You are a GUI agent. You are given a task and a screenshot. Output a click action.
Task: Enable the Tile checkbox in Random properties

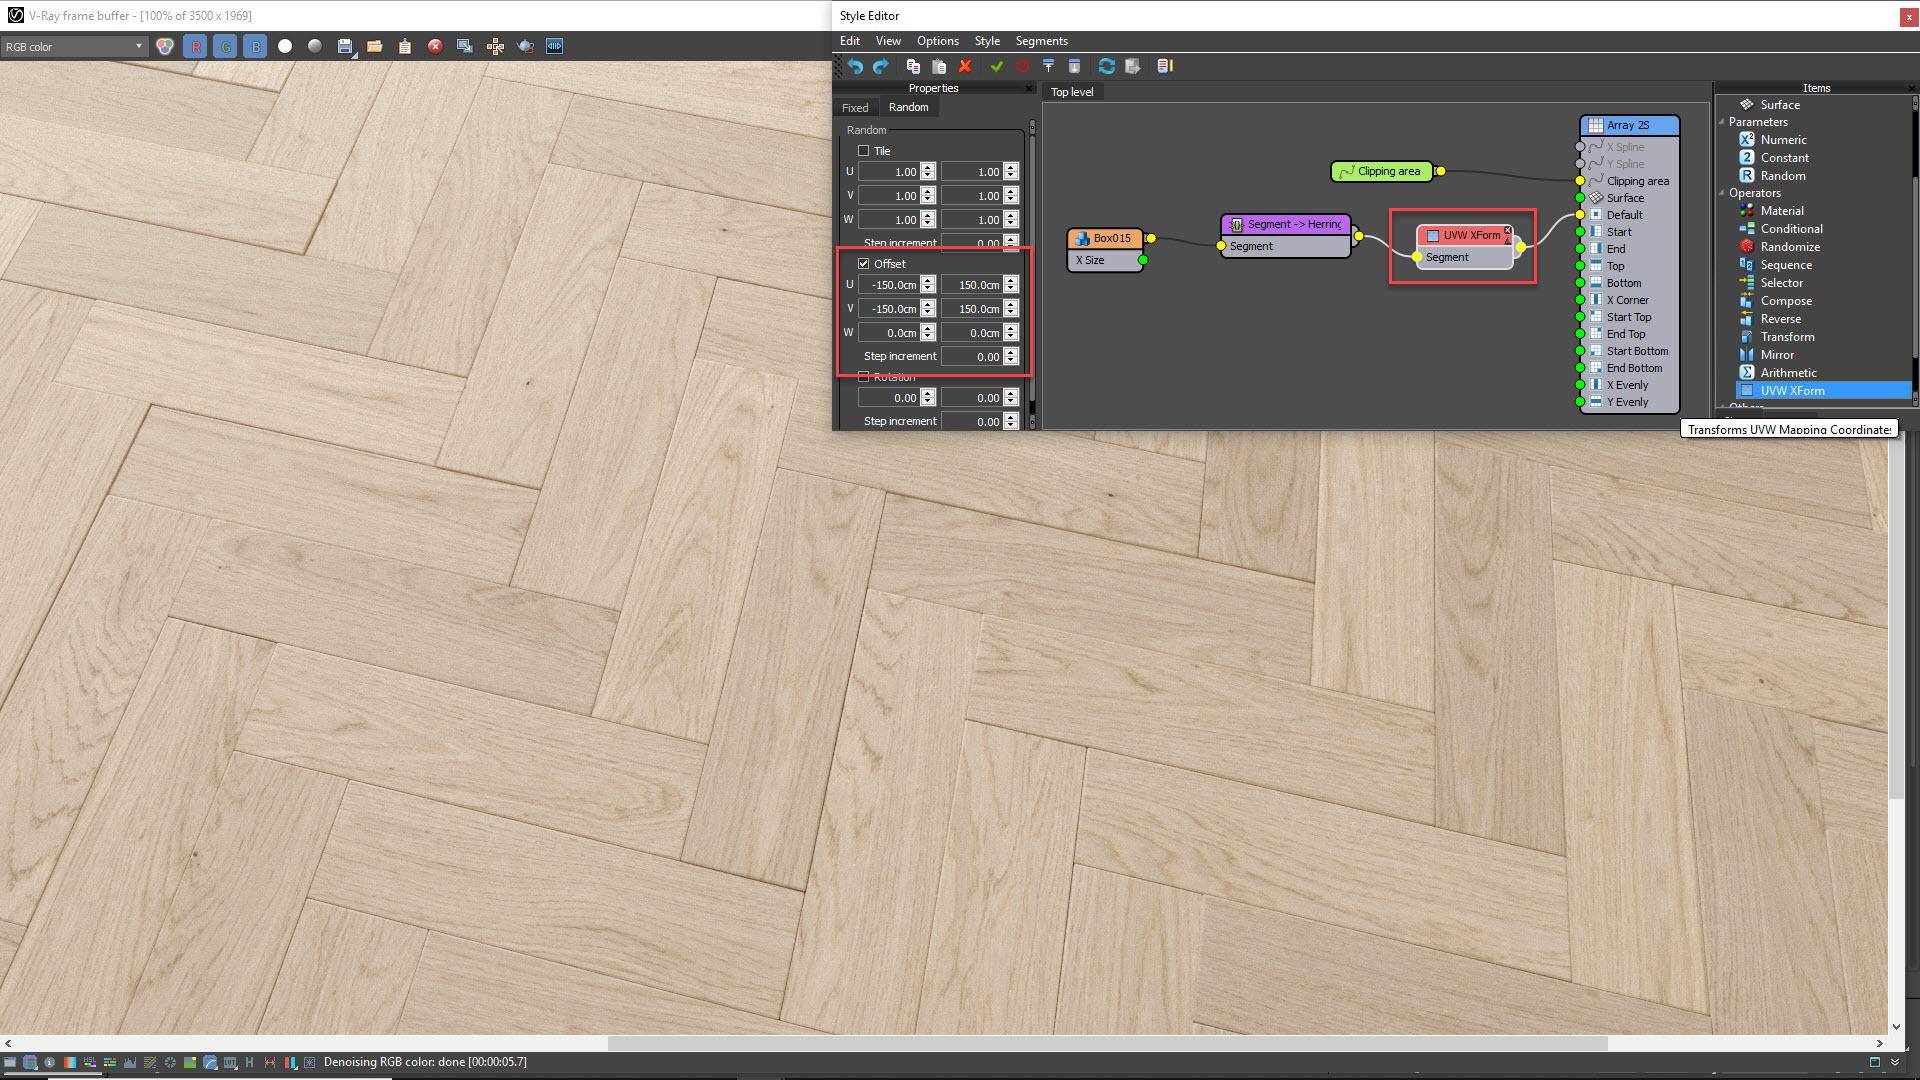pos(862,150)
